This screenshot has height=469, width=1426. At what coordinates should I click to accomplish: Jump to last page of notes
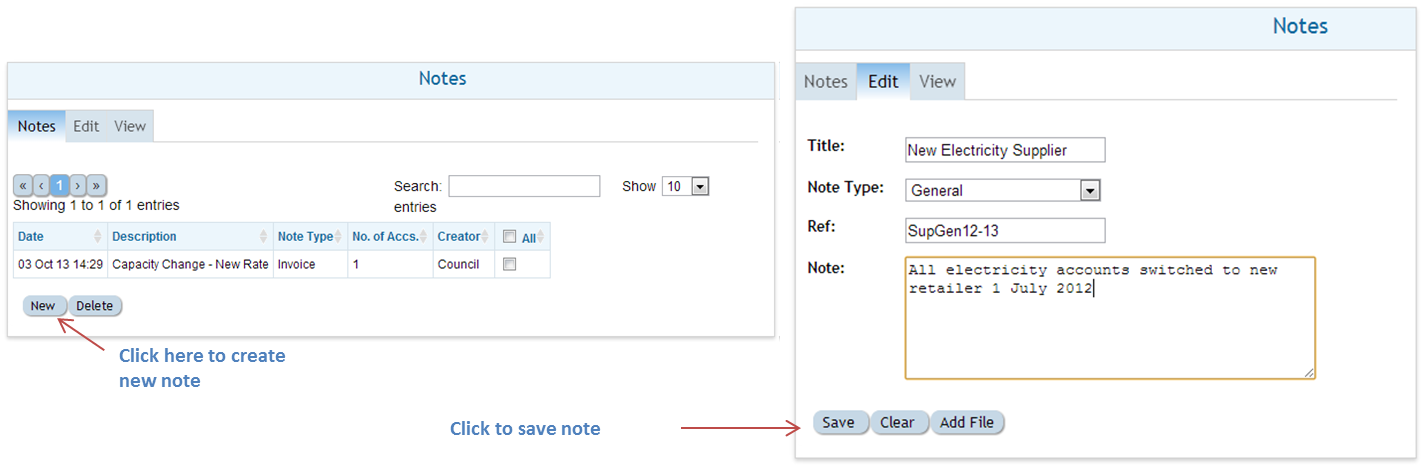pos(97,186)
